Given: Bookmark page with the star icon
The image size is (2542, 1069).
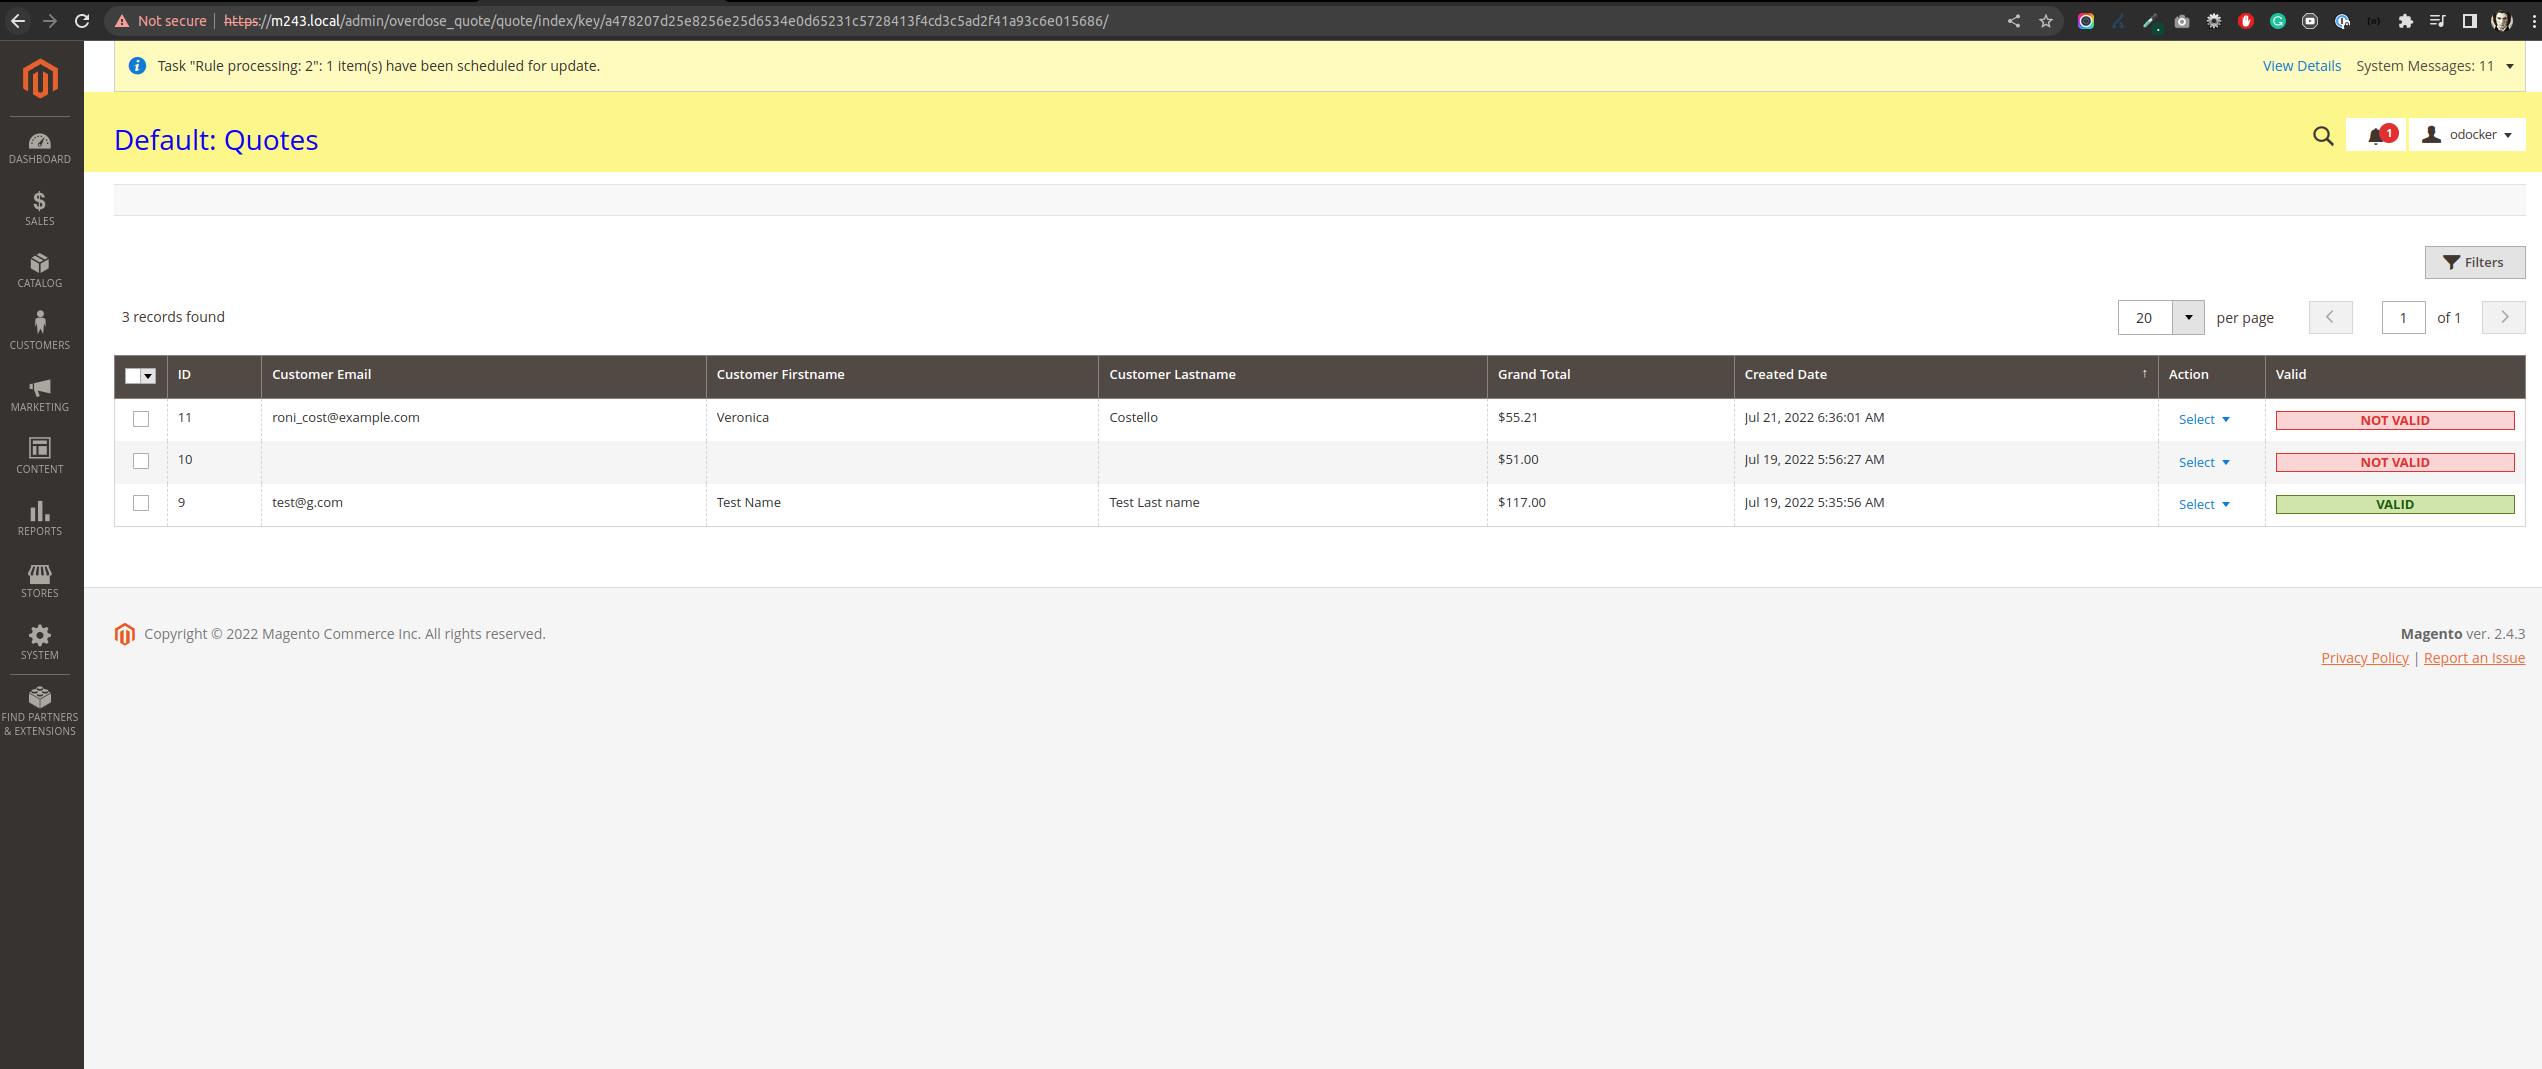Looking at the screenshot, I should pyautogui.click(x=2046, y=21).
